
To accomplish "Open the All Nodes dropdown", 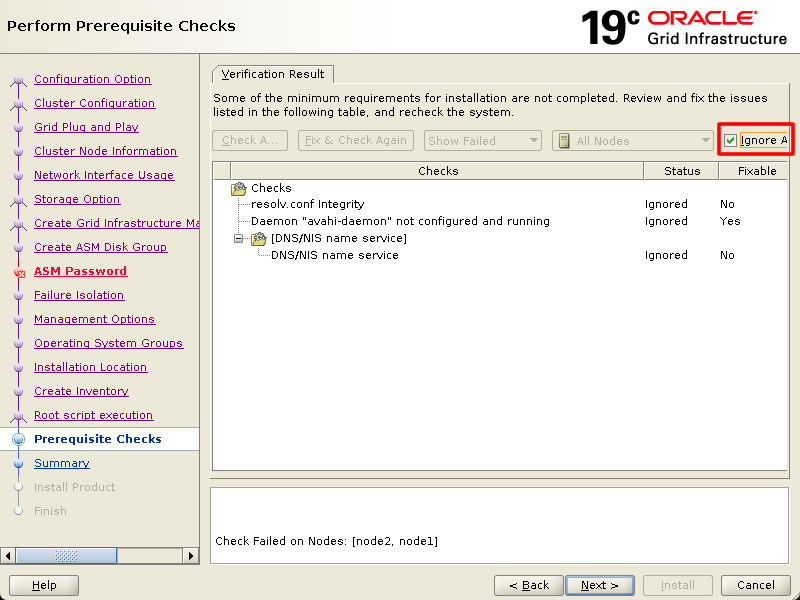I will pos(632,141).
